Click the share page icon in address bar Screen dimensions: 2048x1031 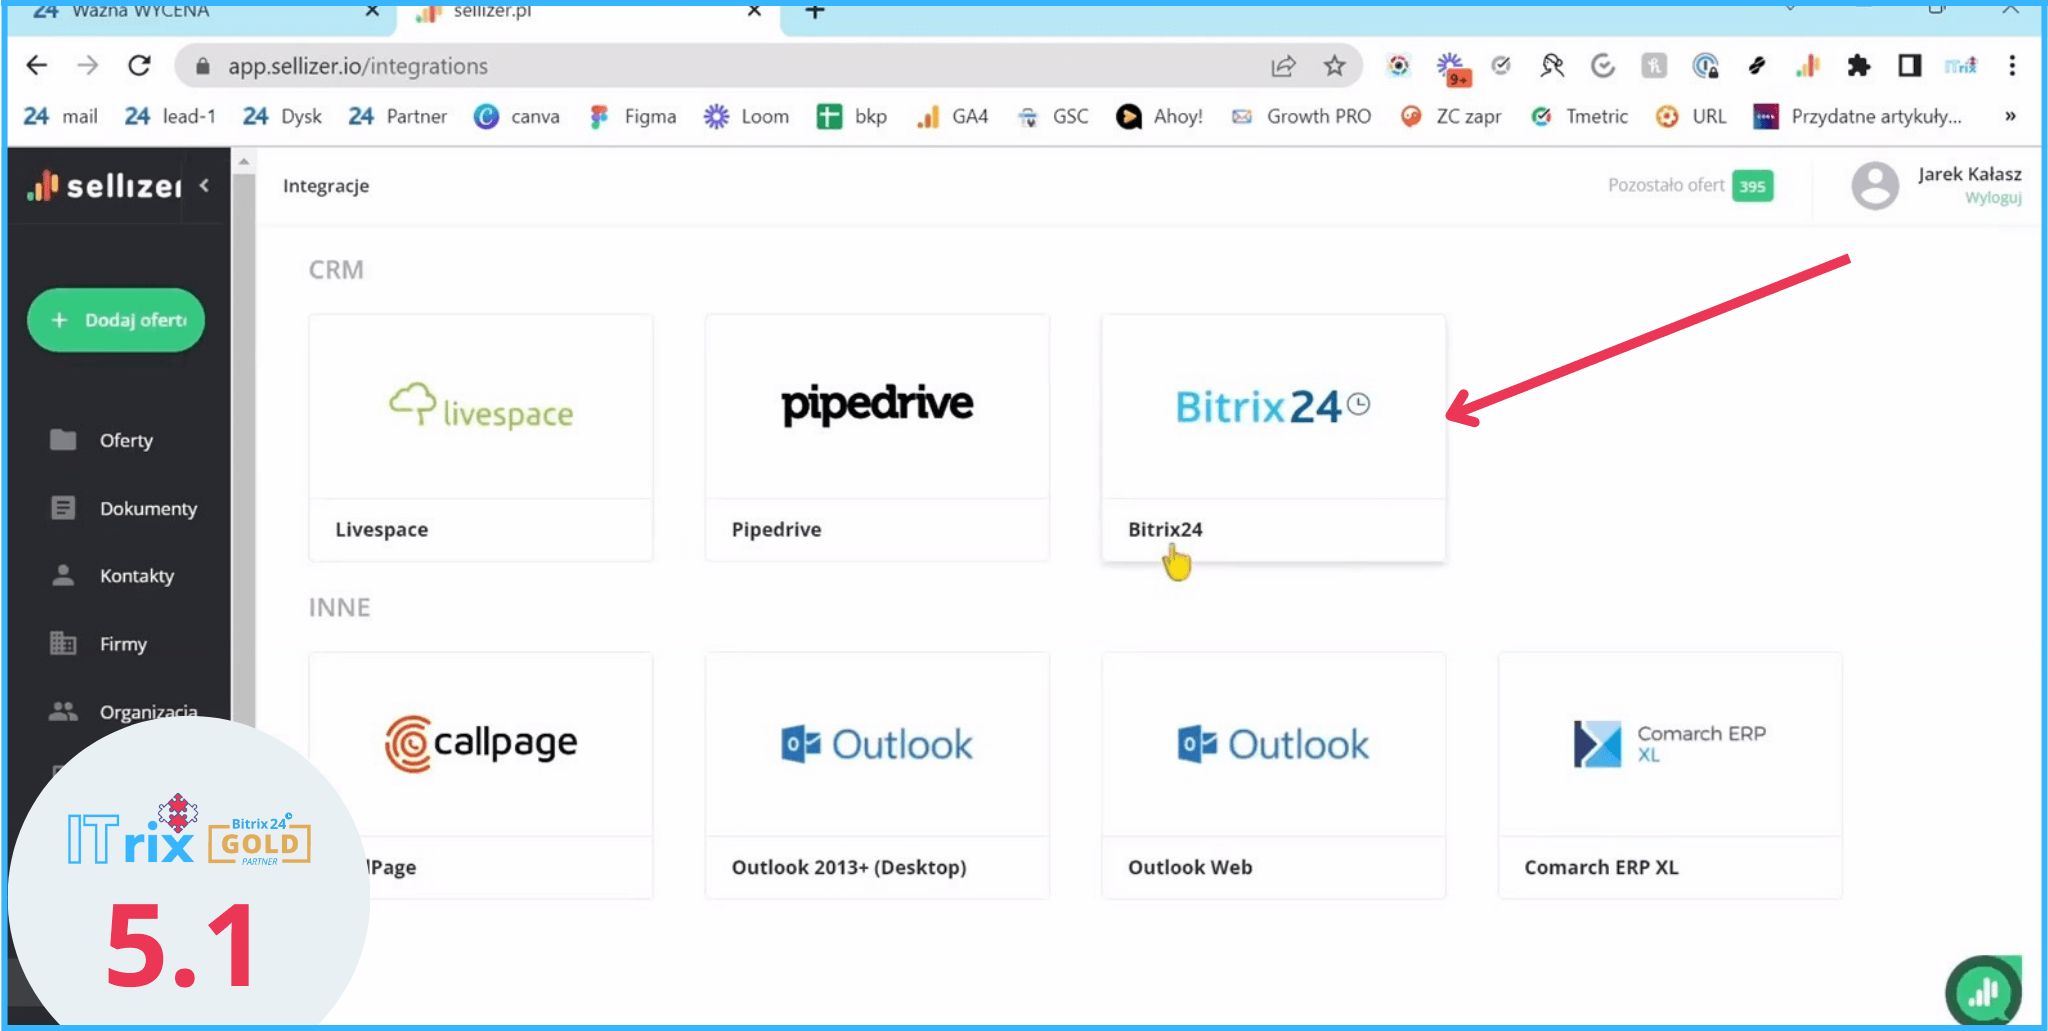tap(1283, 66)
